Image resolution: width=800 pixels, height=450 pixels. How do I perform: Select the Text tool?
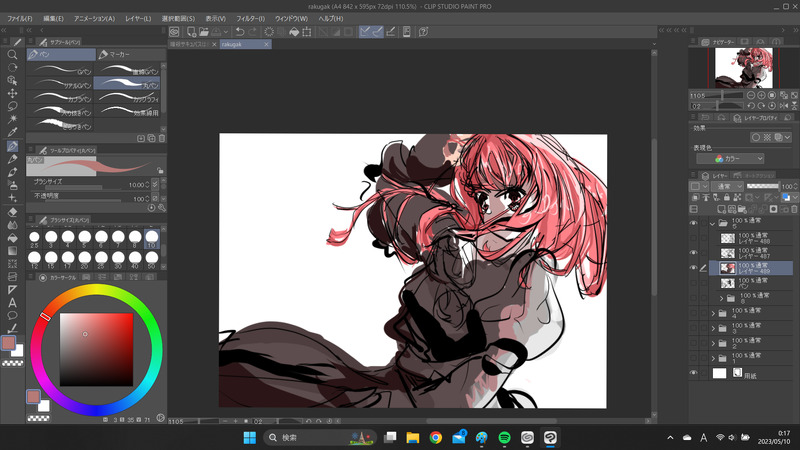pos(12,303)
